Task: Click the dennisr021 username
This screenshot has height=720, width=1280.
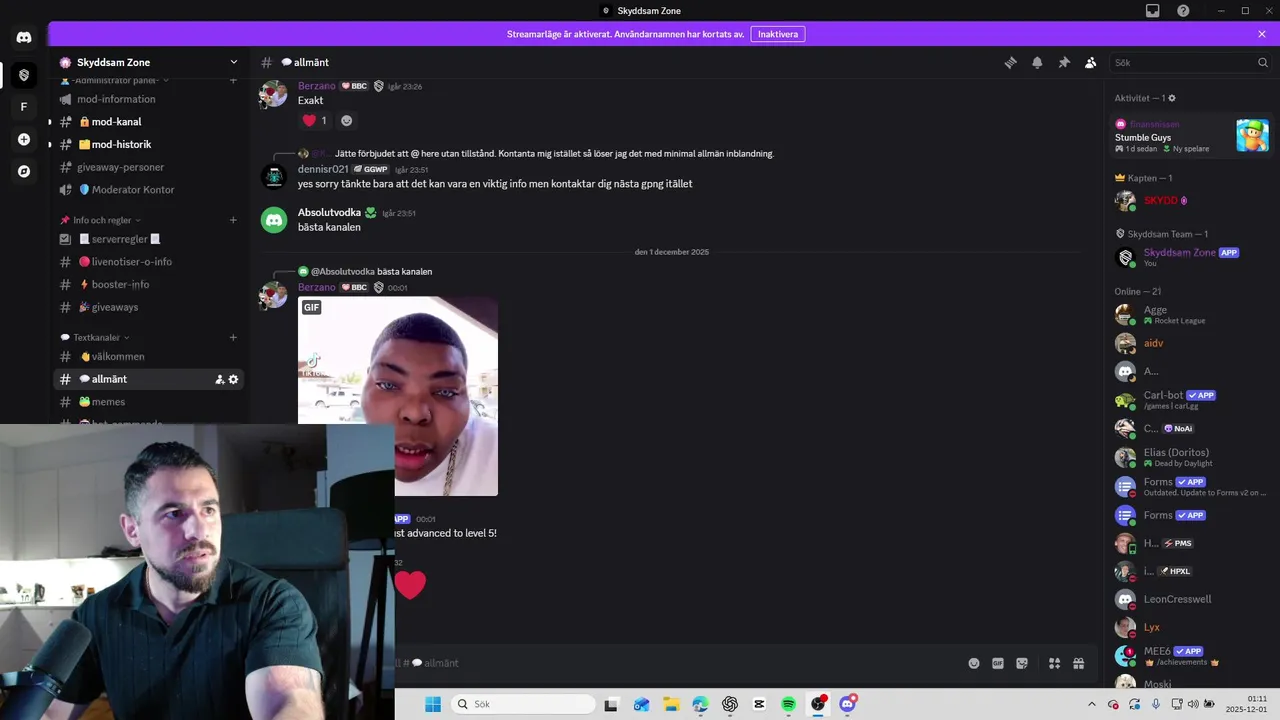Action: pyautogui.click(x=323, y=169)
